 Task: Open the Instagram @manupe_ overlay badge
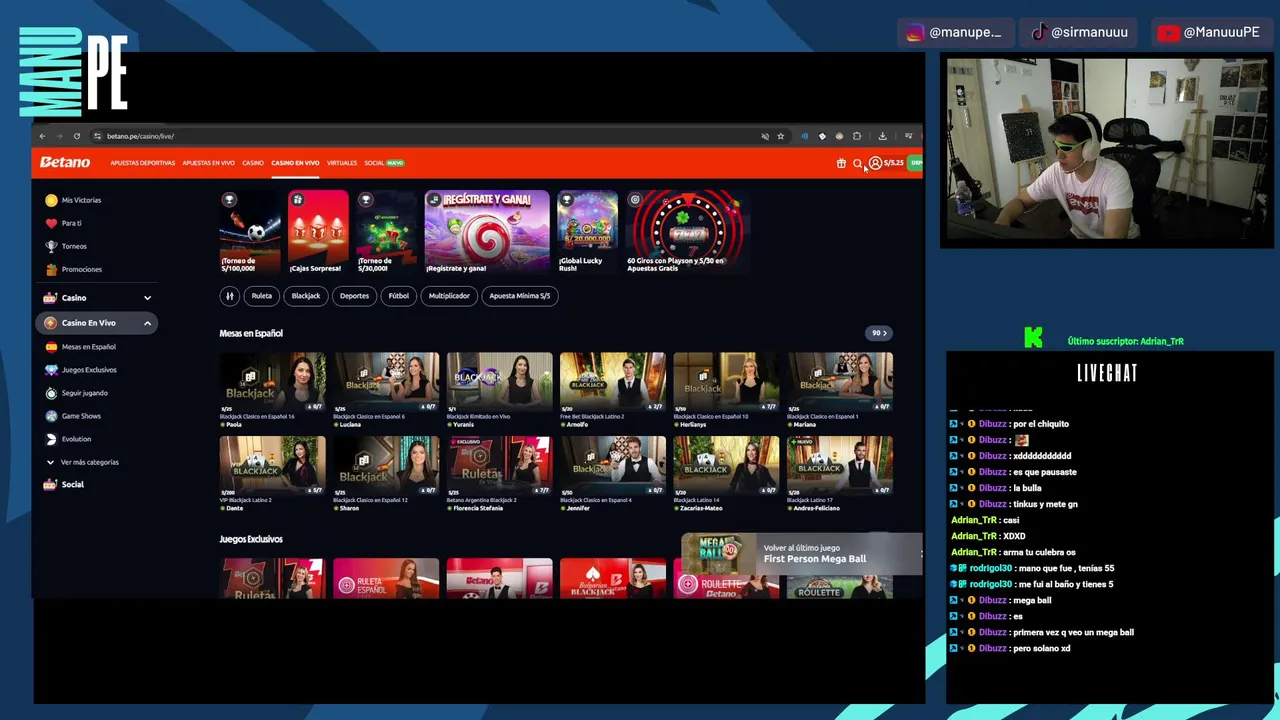pos(954,32)
